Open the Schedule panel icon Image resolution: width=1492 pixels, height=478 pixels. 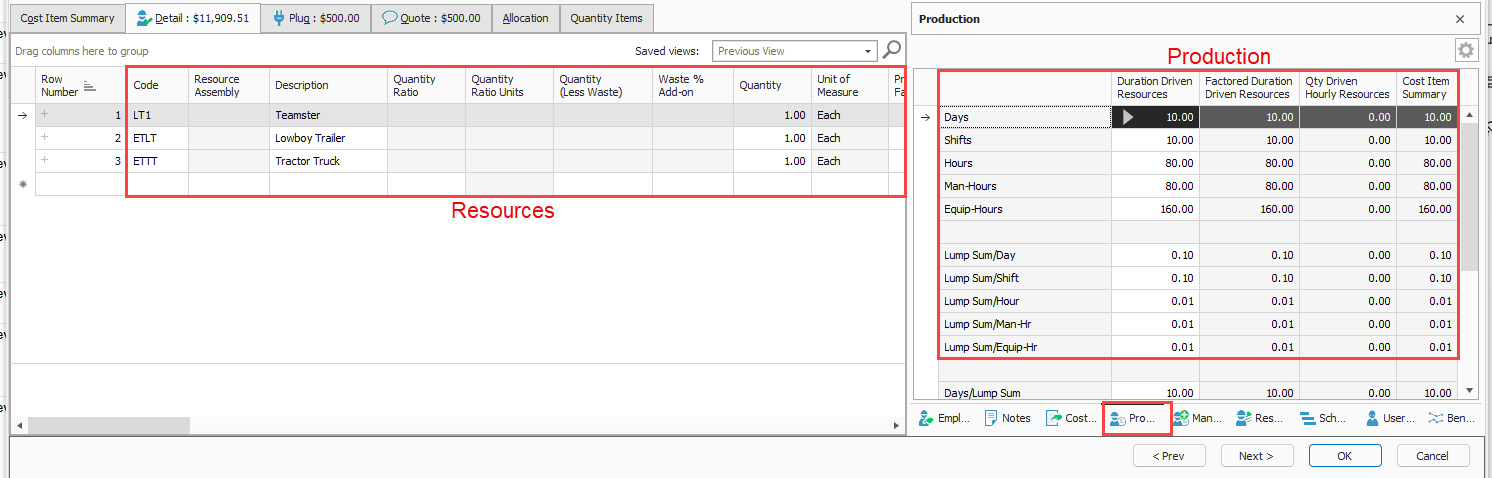pyautogui.click(x=1307, y=419)
